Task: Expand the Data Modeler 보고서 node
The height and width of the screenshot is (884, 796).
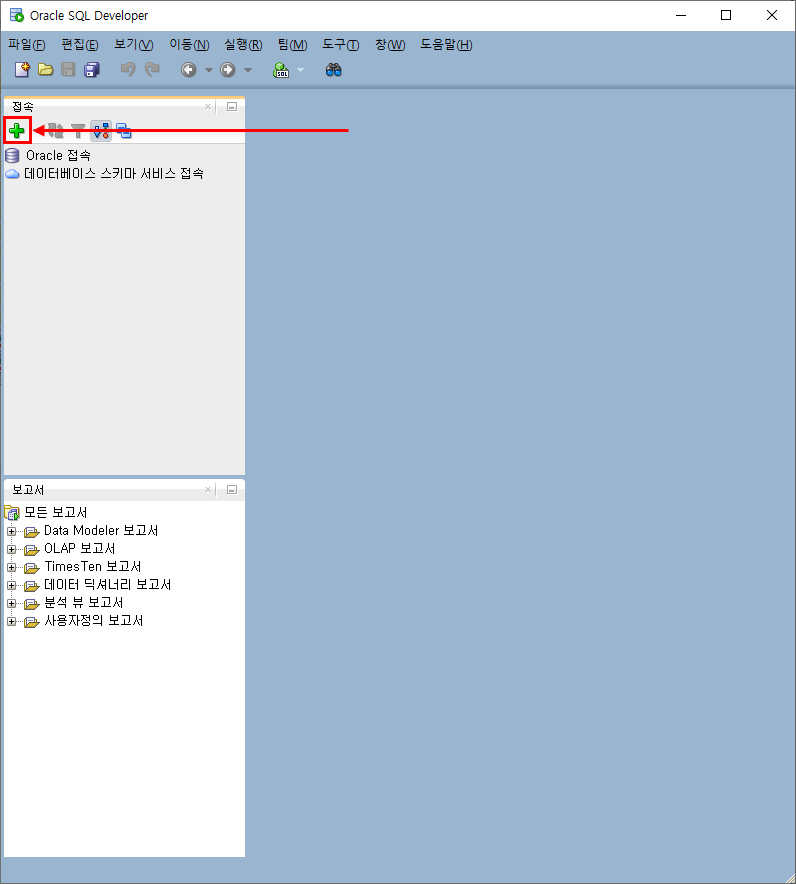Action: [x=11, y=531]
